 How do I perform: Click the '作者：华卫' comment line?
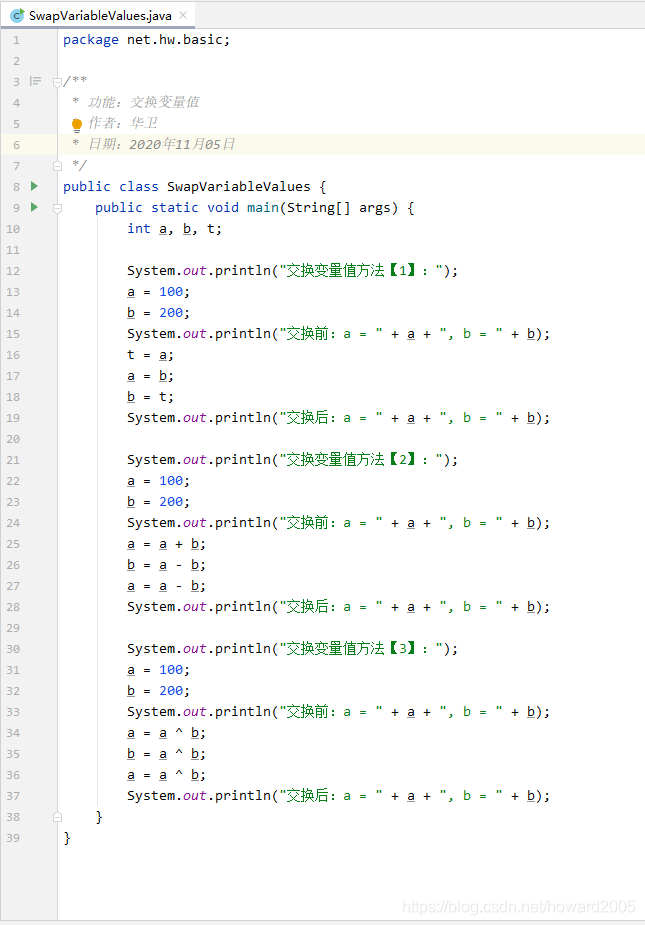(123, 123)
